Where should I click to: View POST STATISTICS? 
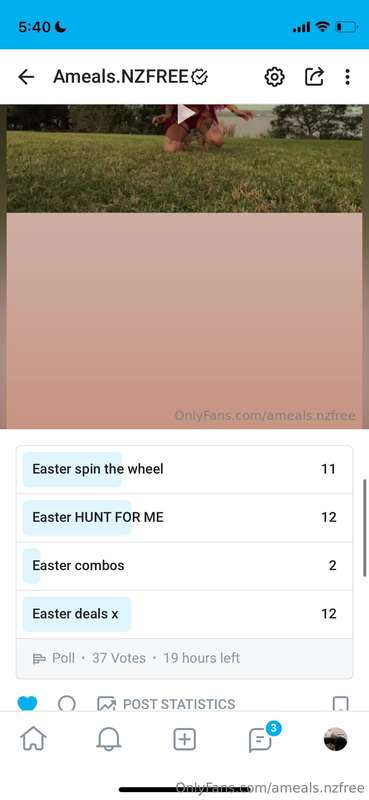tap(166, 704)
